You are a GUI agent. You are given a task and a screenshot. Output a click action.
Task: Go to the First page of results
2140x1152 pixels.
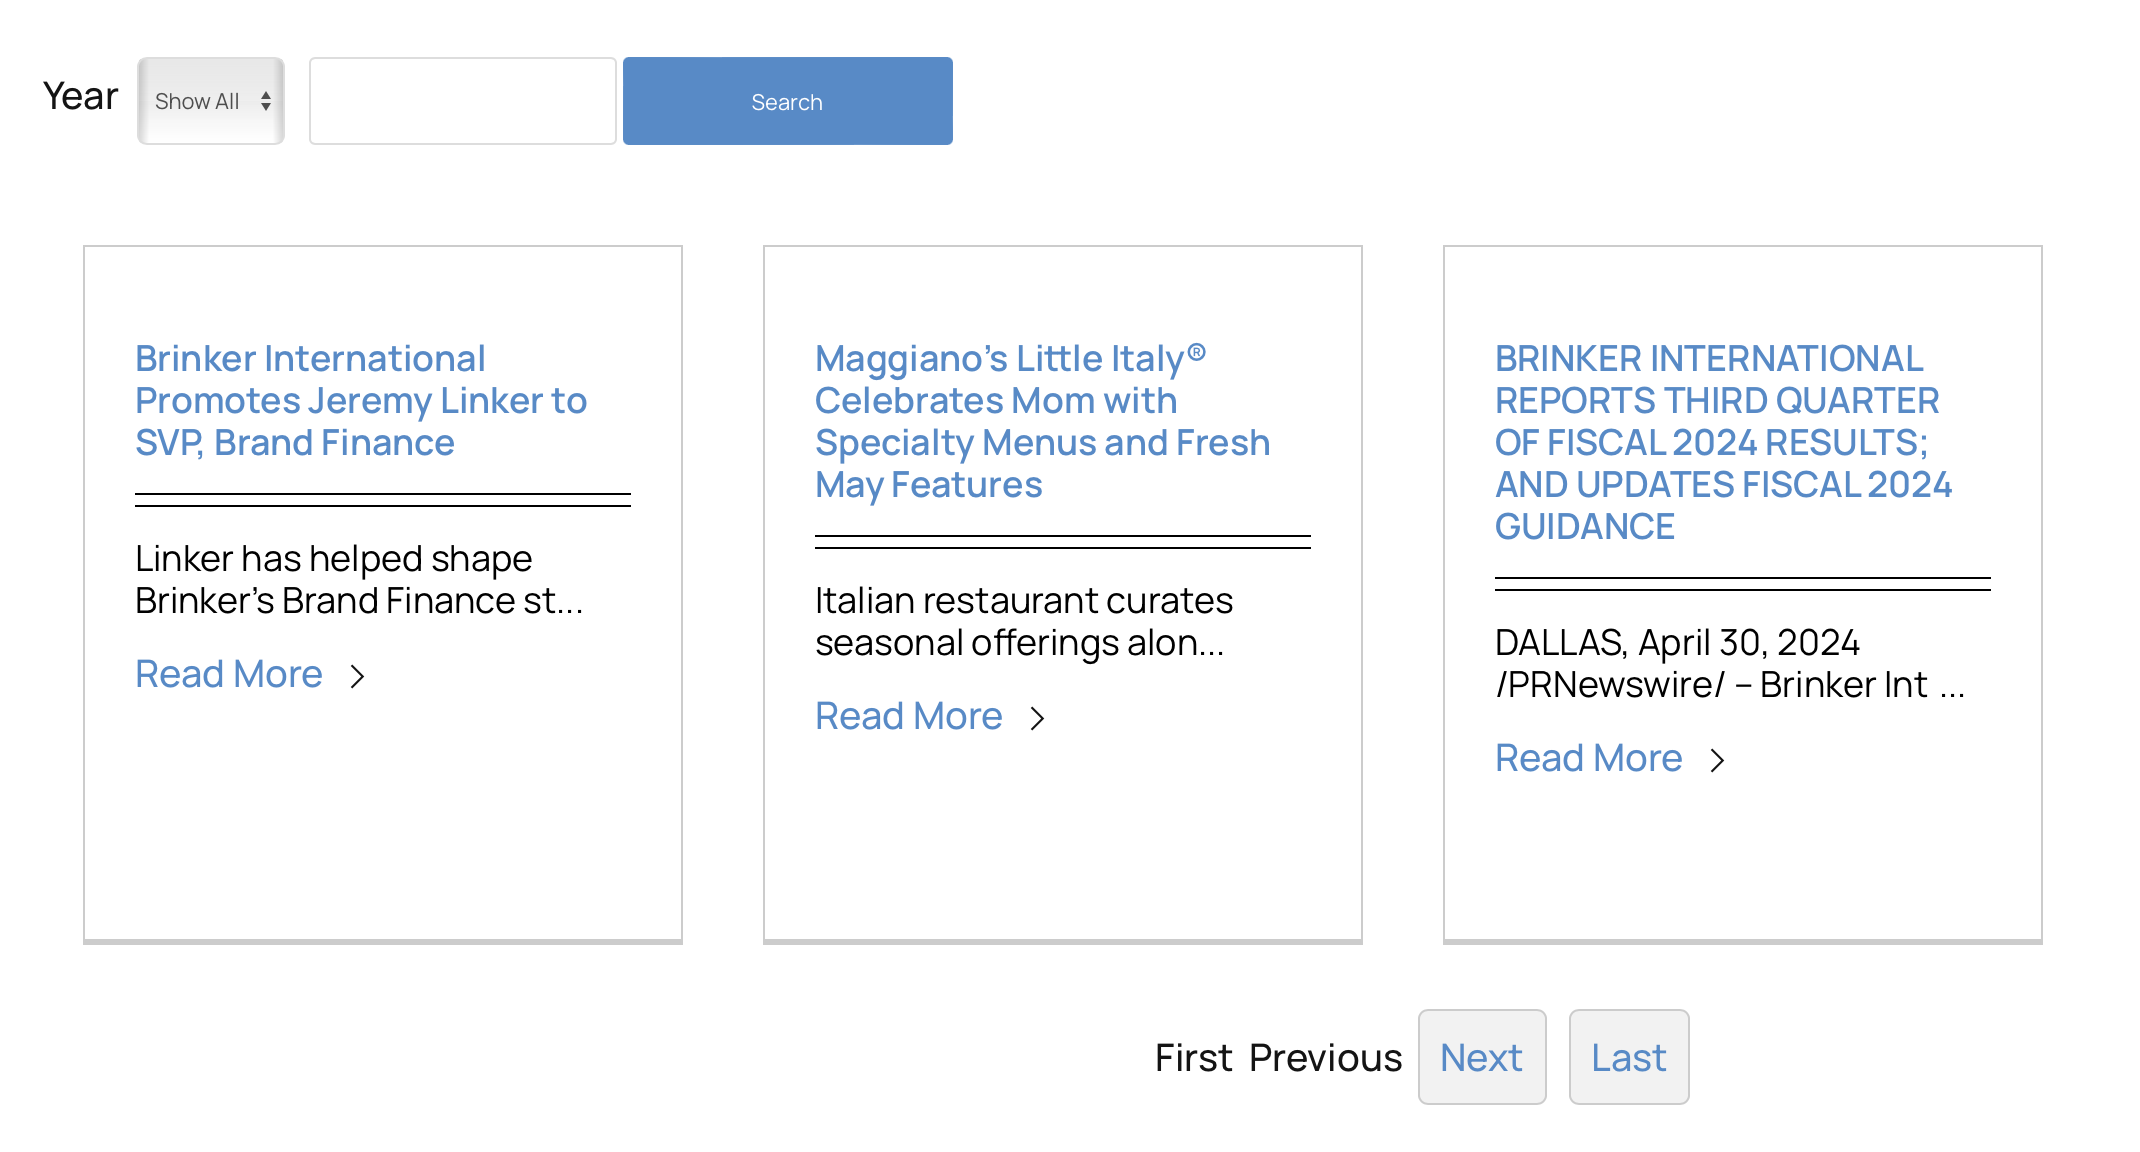[x=1193, y=1058]
